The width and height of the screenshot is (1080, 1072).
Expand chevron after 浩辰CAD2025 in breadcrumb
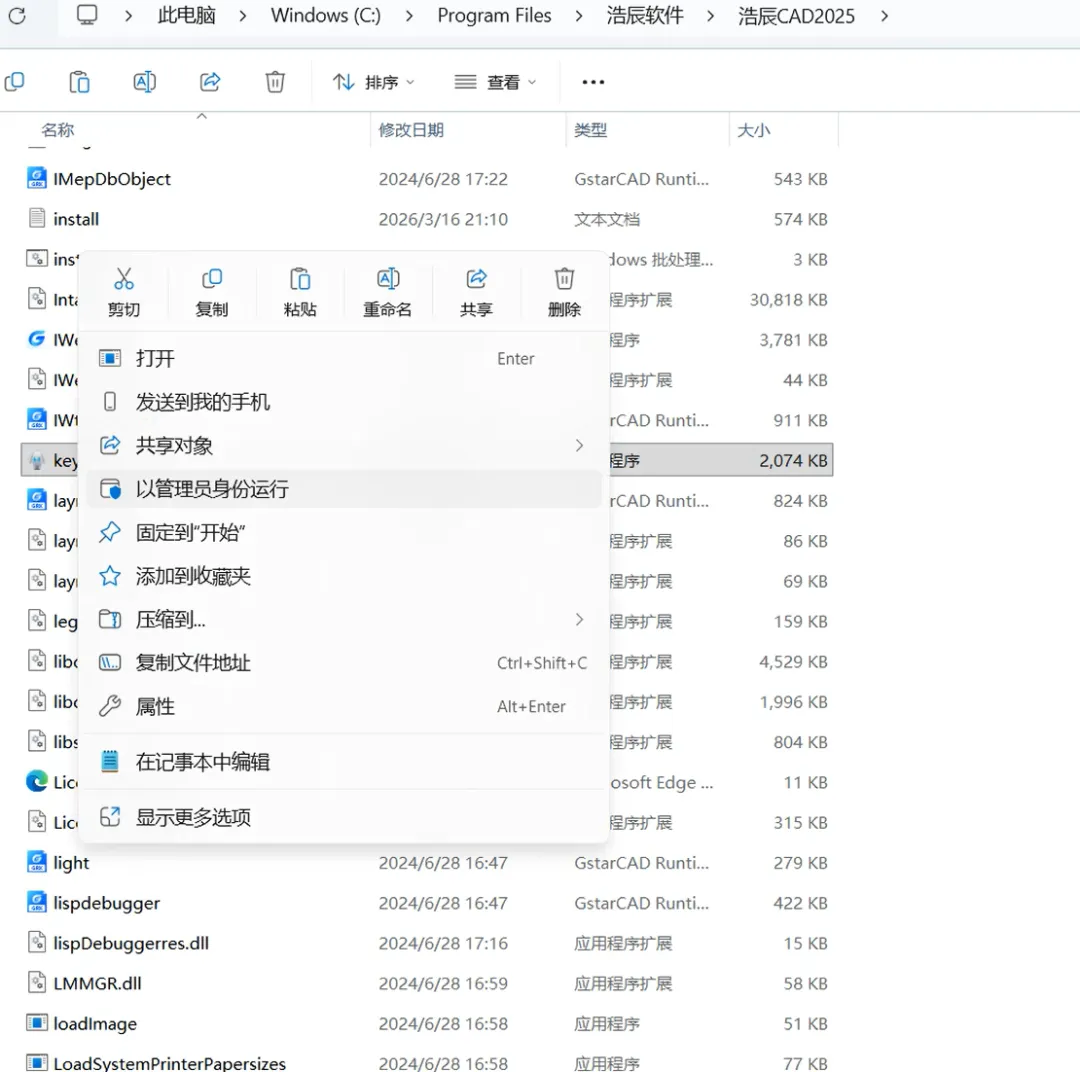[884, 15]
